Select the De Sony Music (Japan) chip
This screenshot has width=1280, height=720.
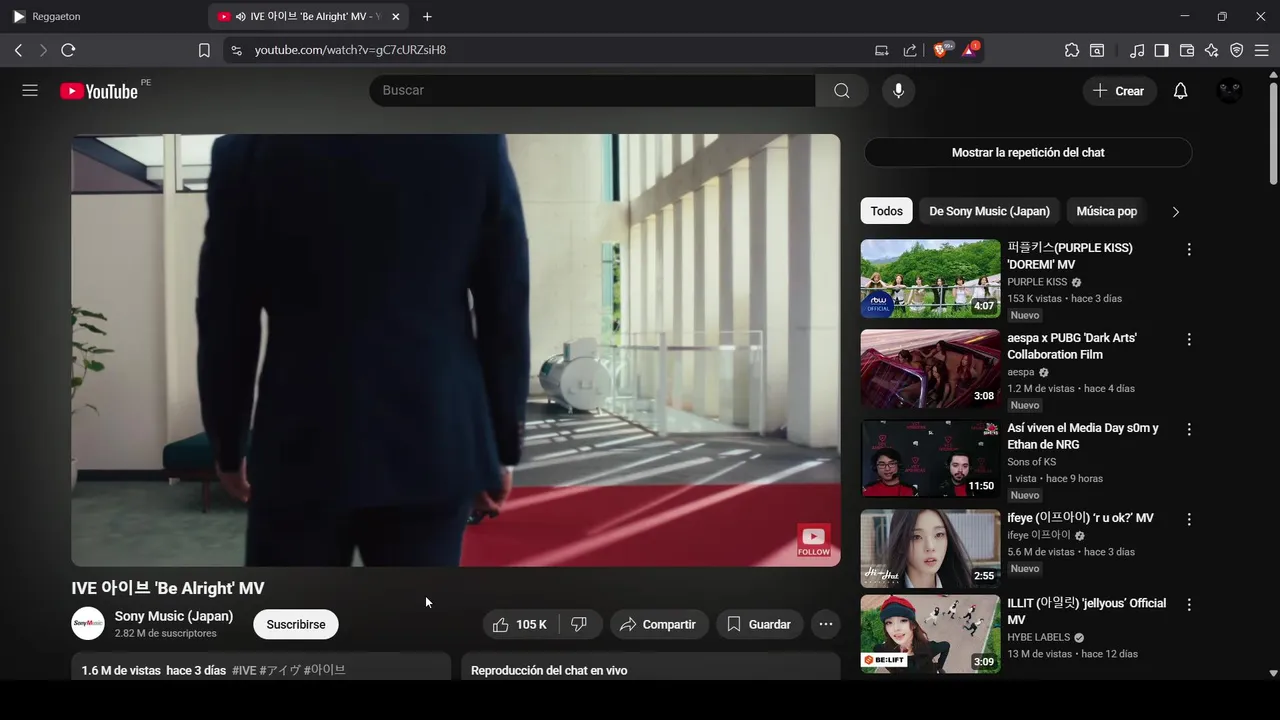tap(989, 211)
